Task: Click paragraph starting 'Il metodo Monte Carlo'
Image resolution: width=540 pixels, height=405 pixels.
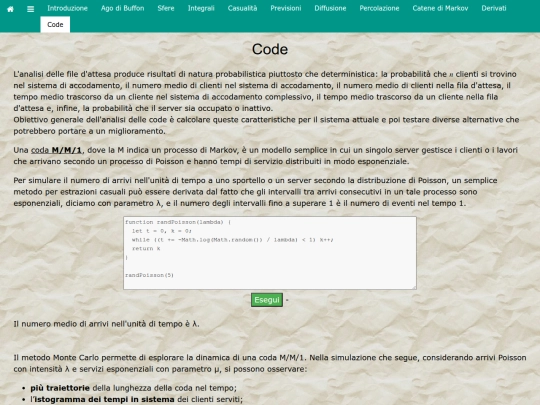Action: point(270,363)
